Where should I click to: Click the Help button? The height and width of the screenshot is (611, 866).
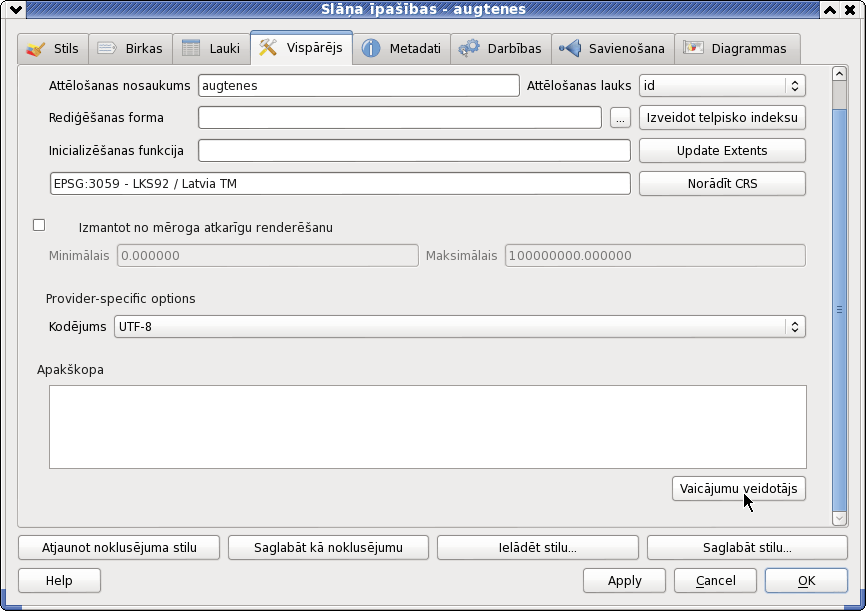pos(59,581)
